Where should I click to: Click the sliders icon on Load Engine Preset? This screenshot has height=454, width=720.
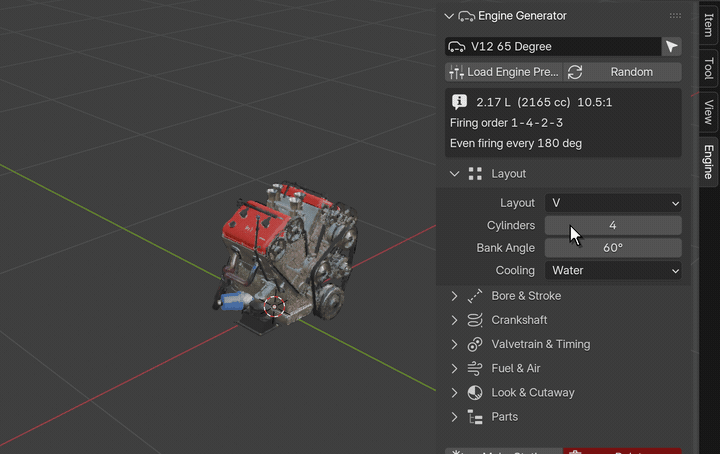456,72
